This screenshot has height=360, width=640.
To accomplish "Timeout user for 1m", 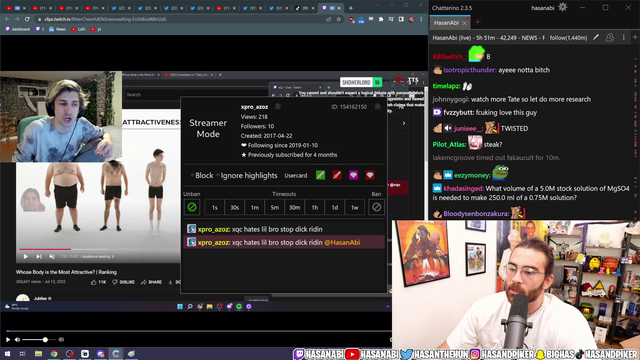I will tap(255, 207).
